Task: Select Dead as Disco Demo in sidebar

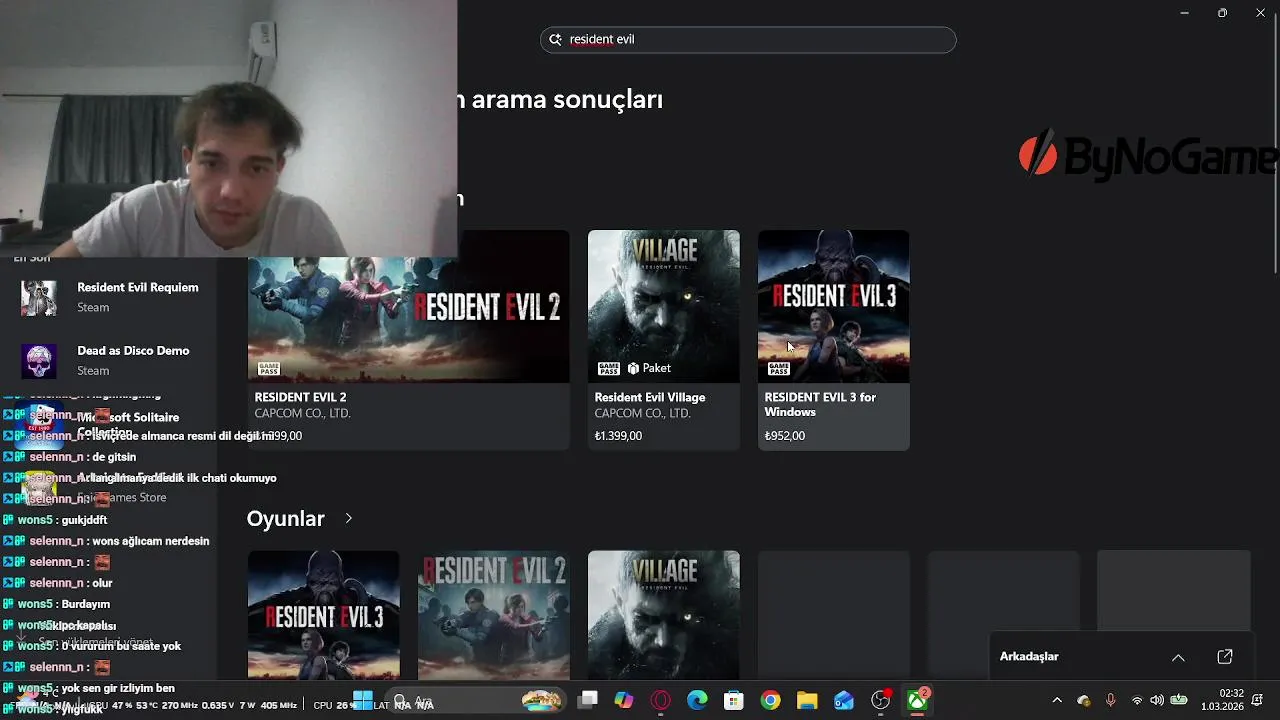Action: coord(110,360)
